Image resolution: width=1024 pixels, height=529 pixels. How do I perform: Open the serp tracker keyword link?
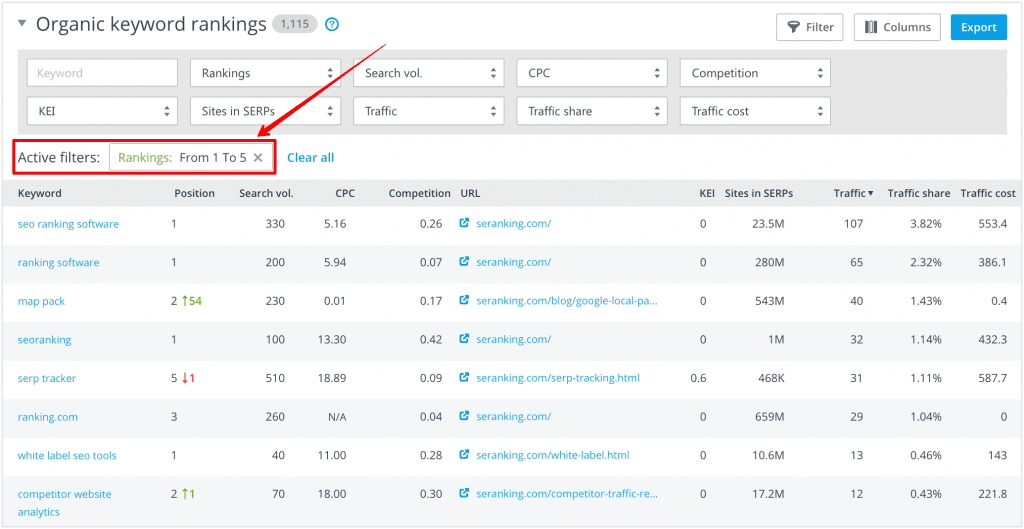pyautogui.click(x=46, y=378)
